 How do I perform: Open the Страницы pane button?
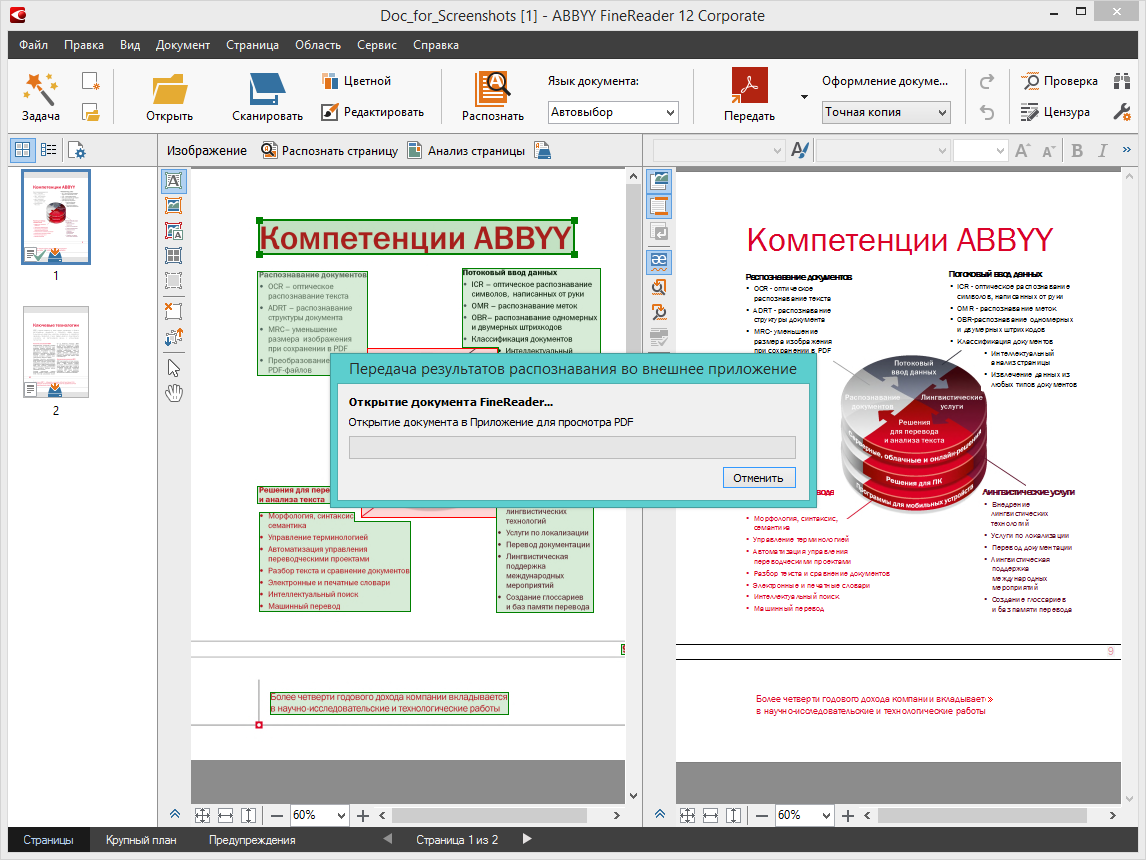[48, 840]
